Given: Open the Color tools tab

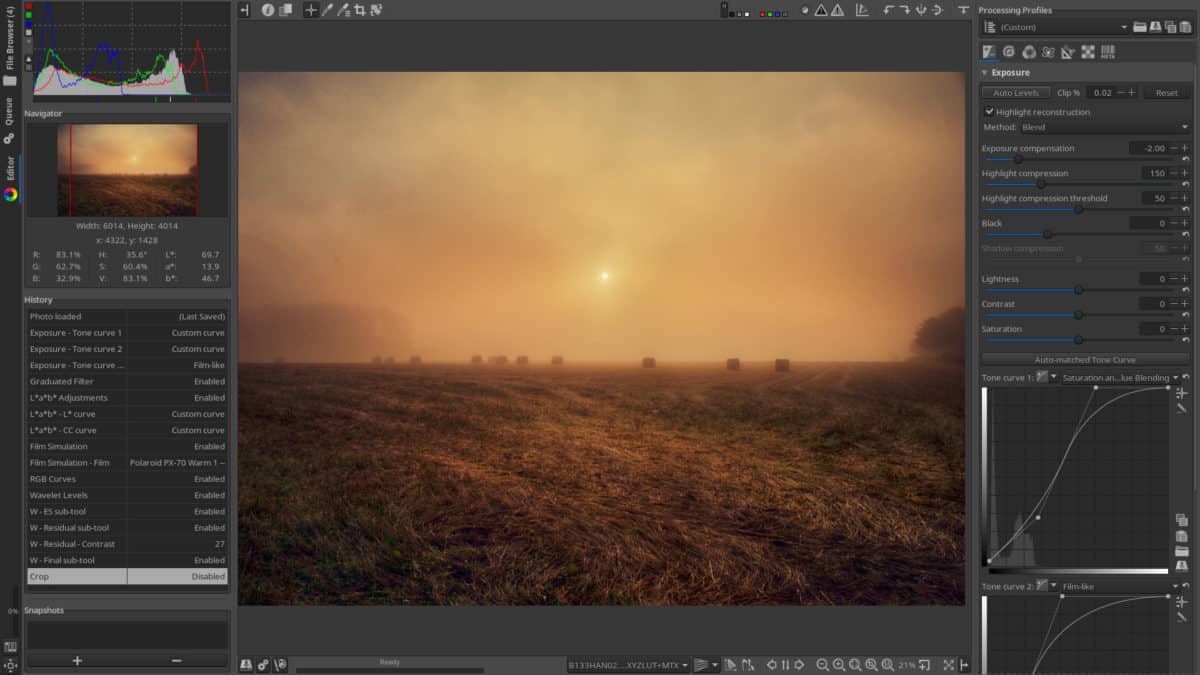Looking at the screenshot, I should (x=1029, y=51).
